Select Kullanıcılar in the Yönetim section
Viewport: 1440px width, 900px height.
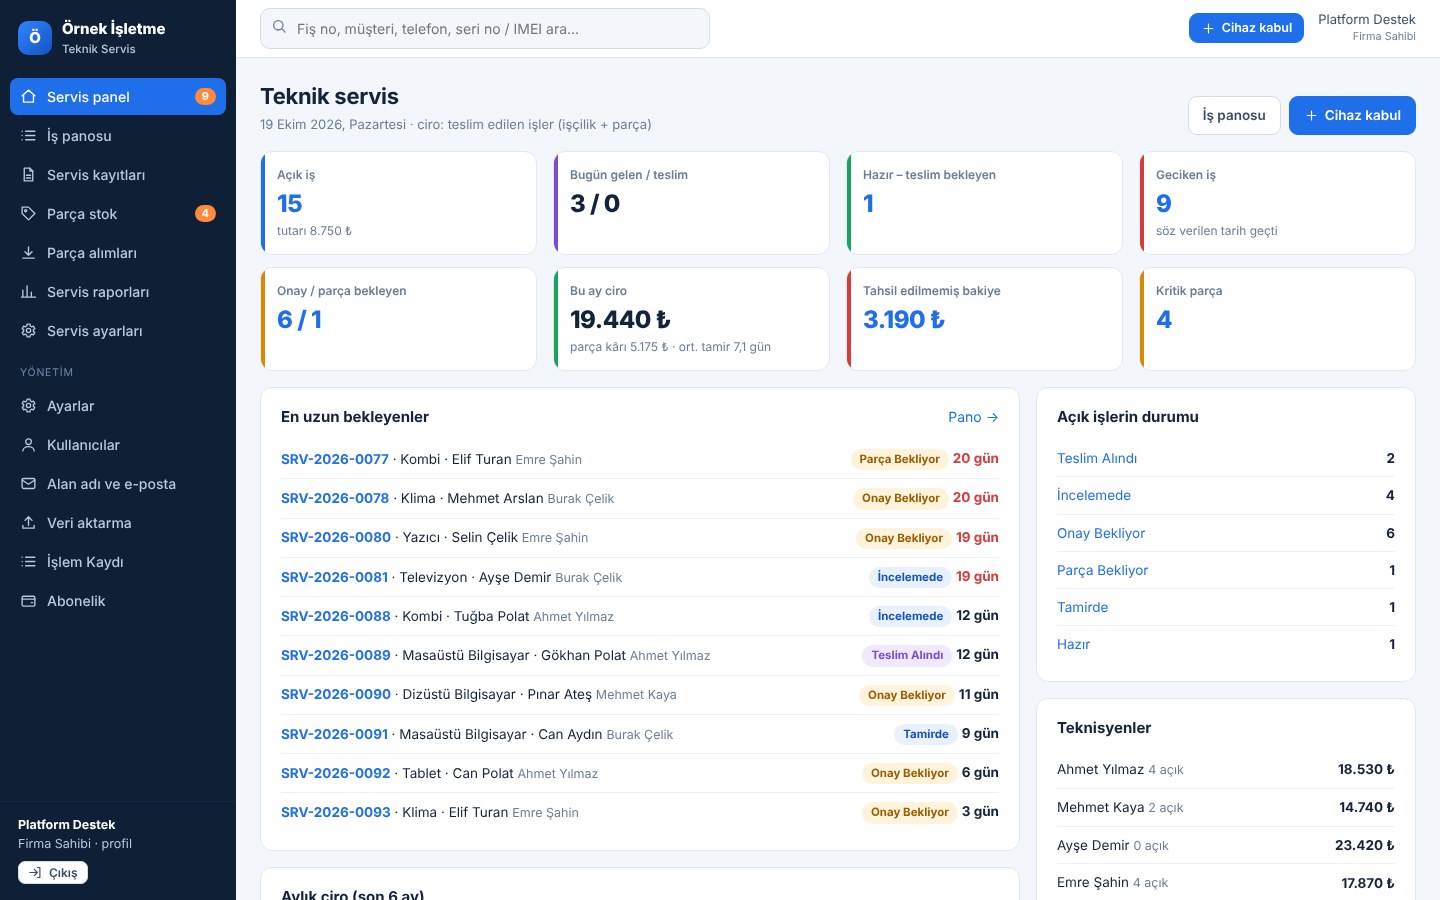coord(118,445)
